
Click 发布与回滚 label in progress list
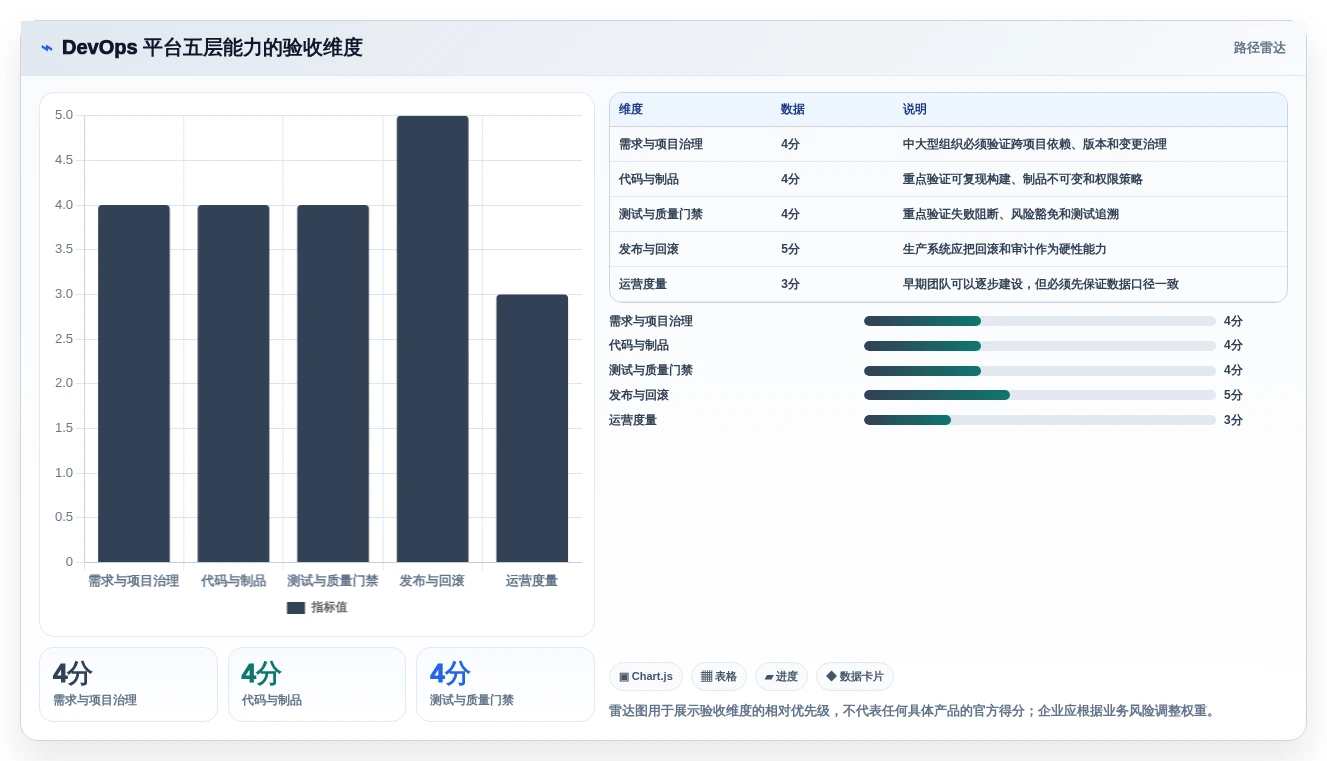[639, 395]
